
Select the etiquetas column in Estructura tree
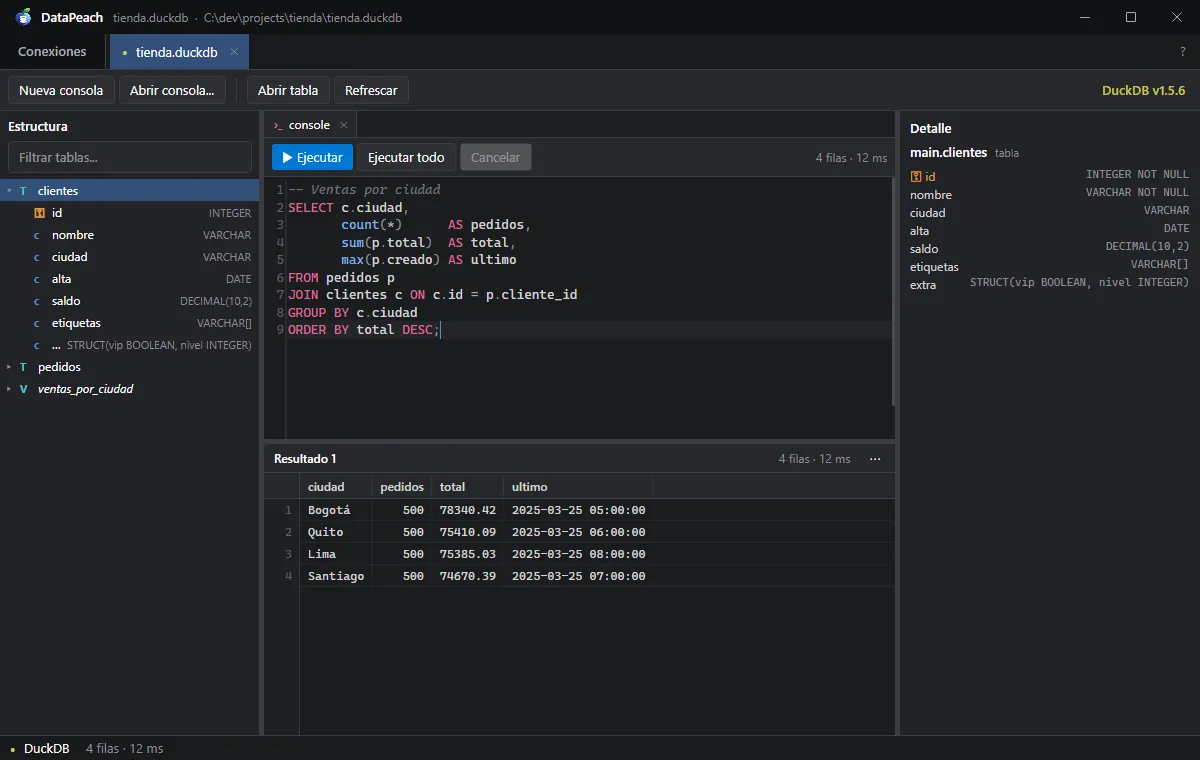coord(130,323)
